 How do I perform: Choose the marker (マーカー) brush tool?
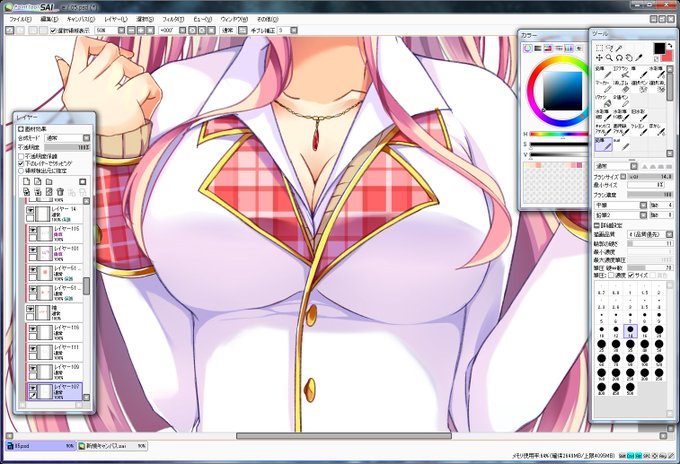pos(604,87)
